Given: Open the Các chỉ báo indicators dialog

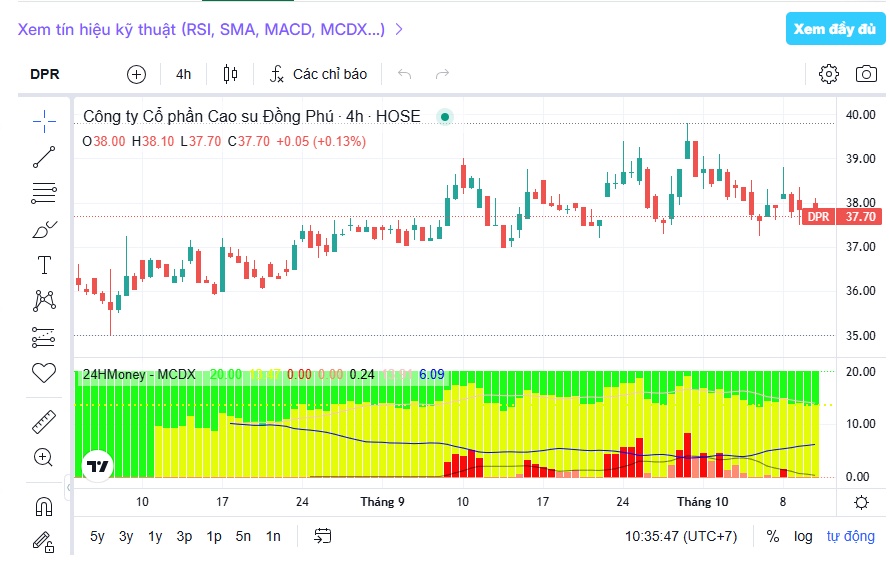Looking at the screenshot, I should (318, 74).
